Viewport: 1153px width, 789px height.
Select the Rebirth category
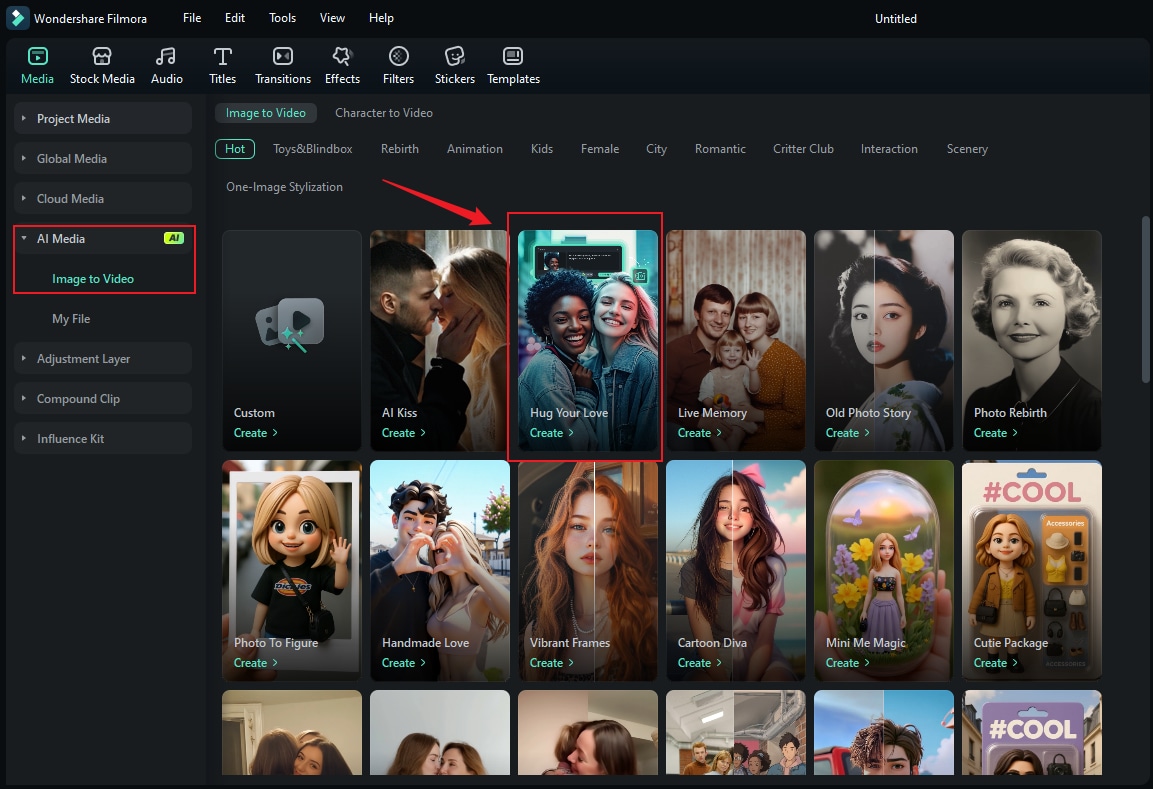(399, 149)
